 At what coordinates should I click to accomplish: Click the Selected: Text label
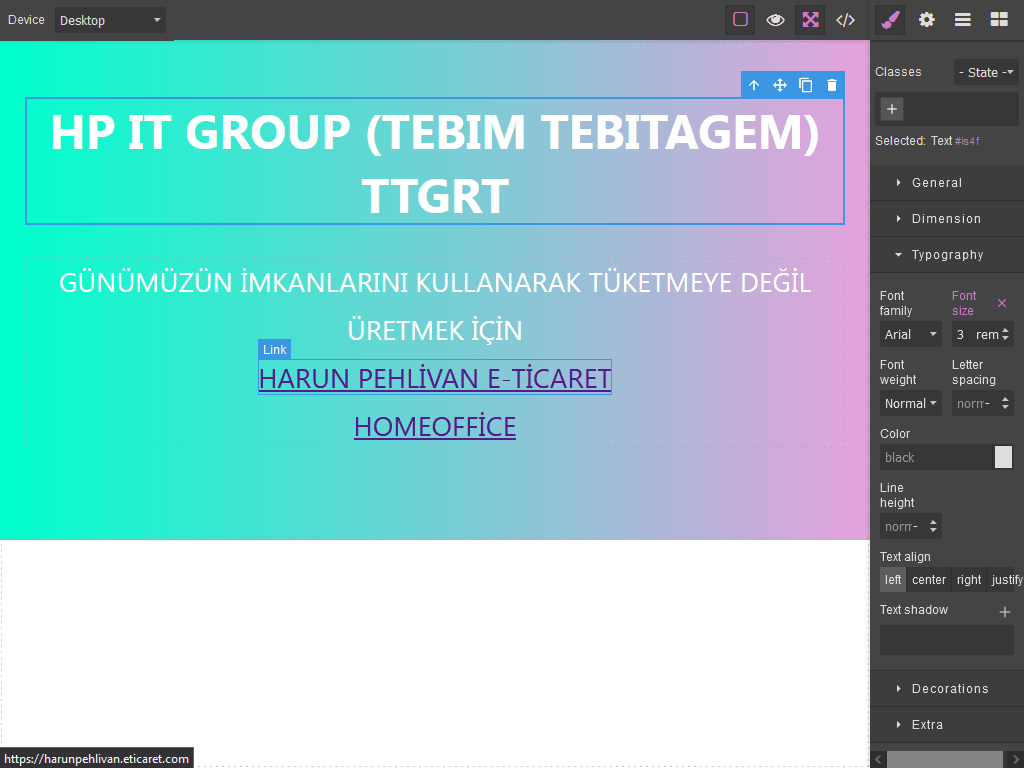click(x=927, y=140)
